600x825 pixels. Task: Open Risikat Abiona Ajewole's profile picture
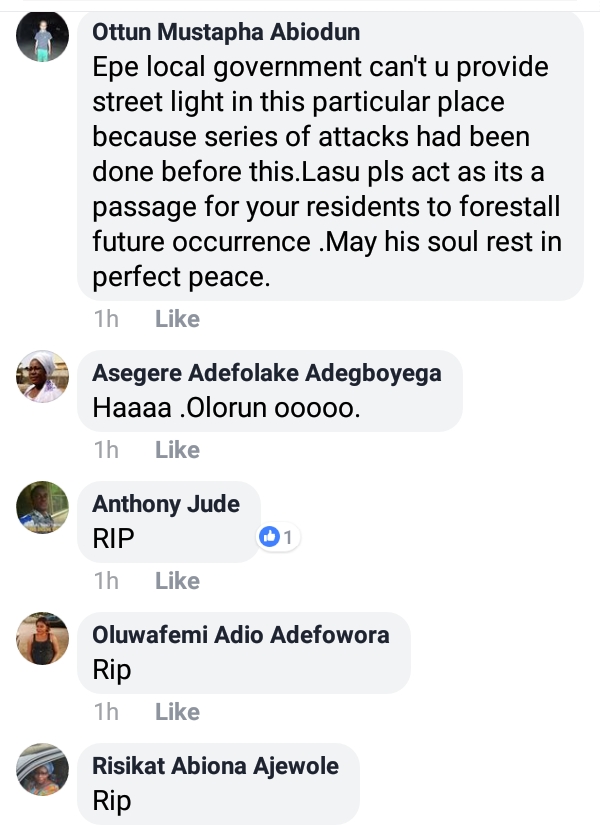[43, 770]
